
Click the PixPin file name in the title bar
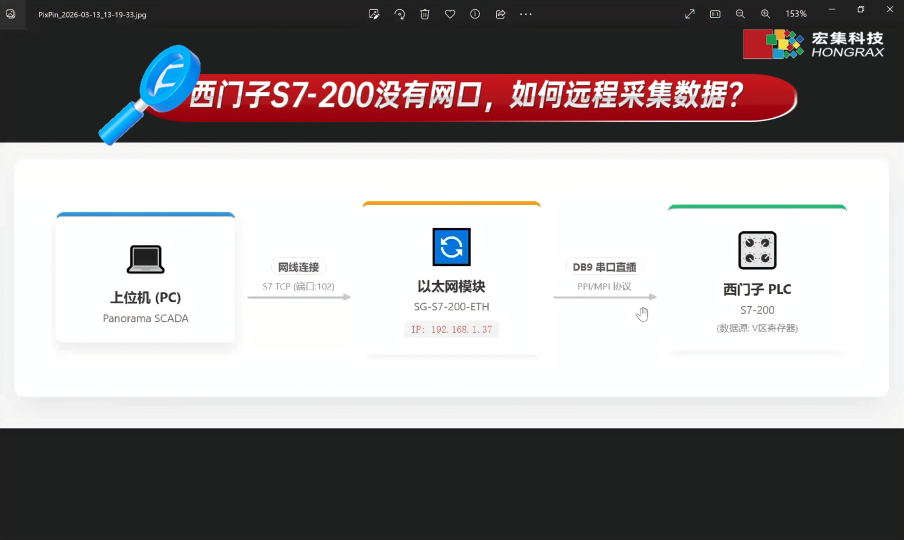pos(92,14)
